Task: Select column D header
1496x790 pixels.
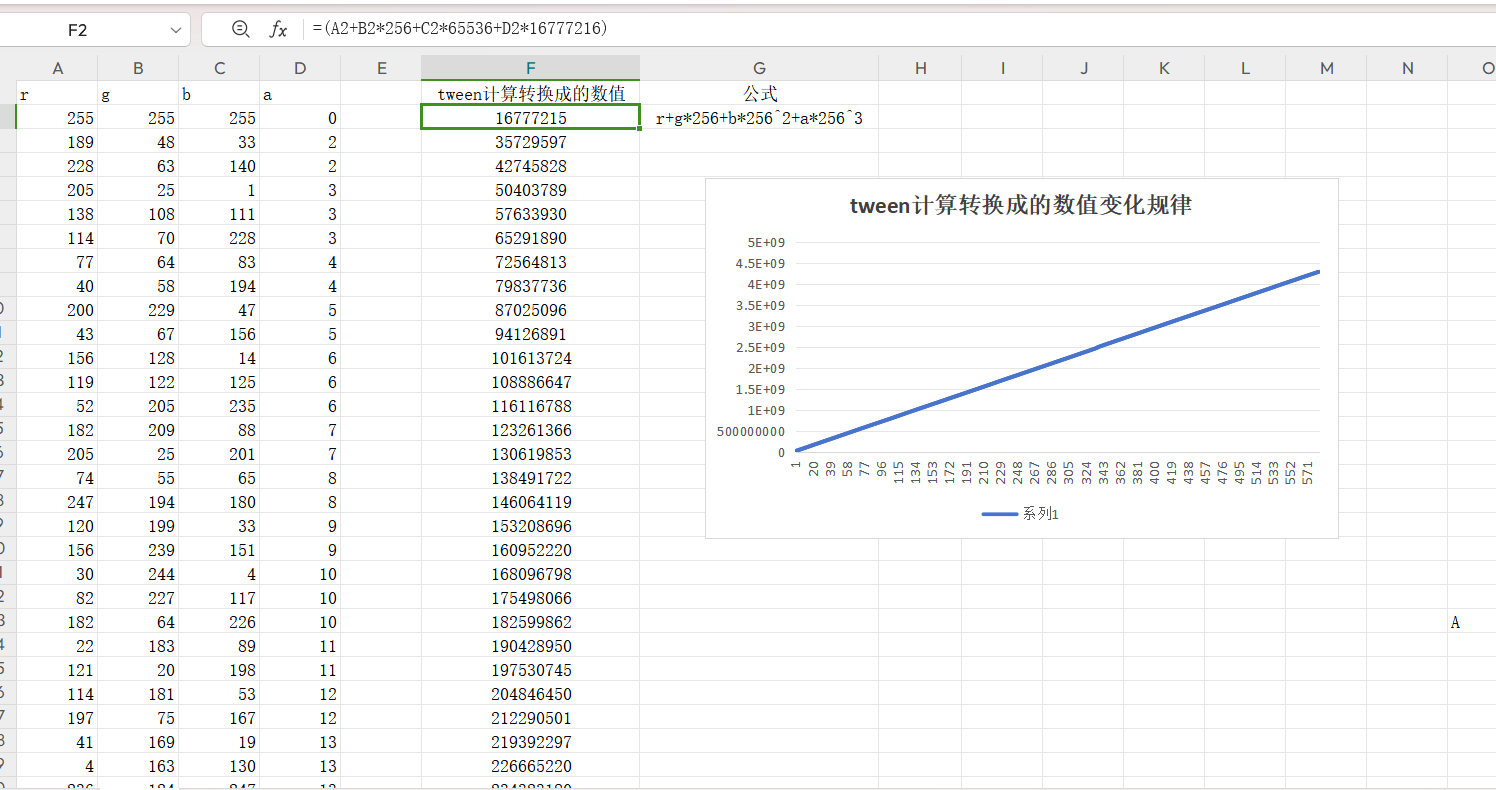Action: [x=300, y=68]
